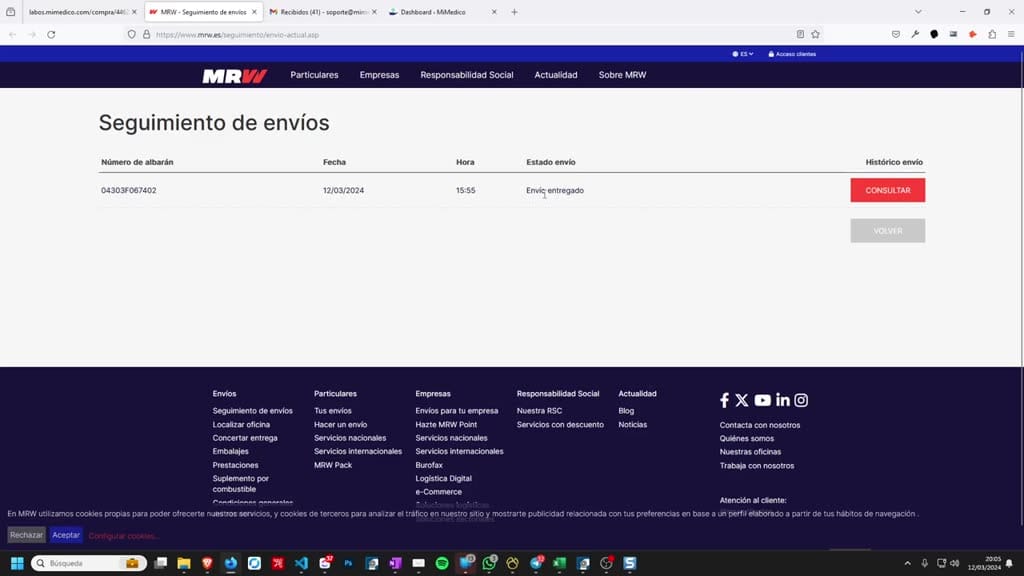Select the status text Envío entregado
1024x576 pixels.
pyautogui.click(x=555, y=191)
